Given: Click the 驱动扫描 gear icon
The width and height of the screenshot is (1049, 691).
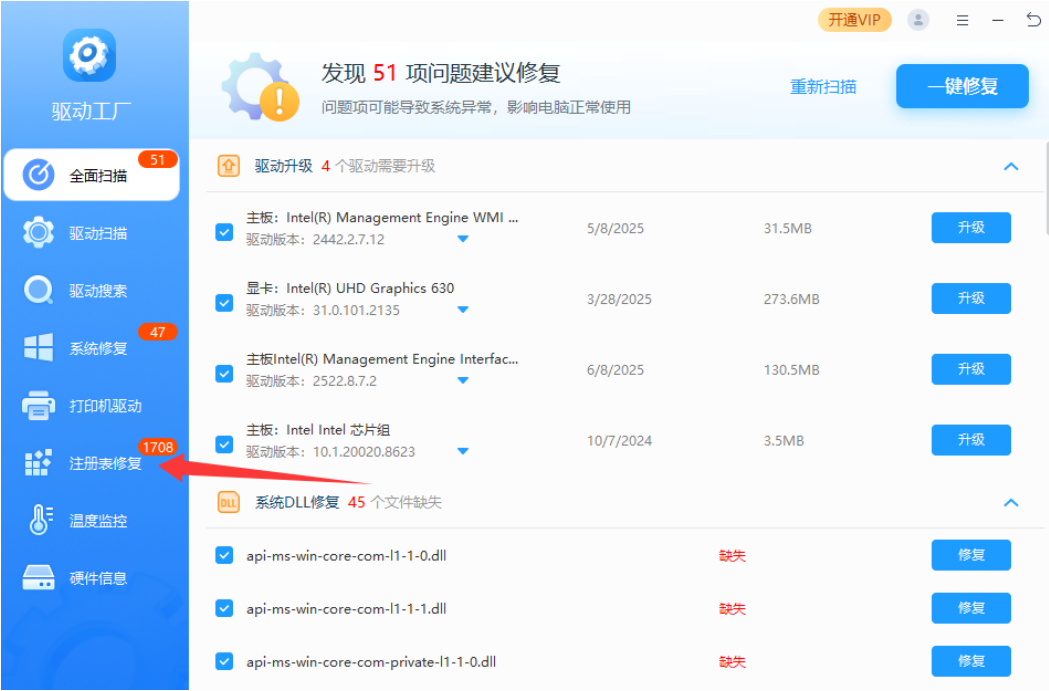Looking at the screenshot, I should coord(39,233).
